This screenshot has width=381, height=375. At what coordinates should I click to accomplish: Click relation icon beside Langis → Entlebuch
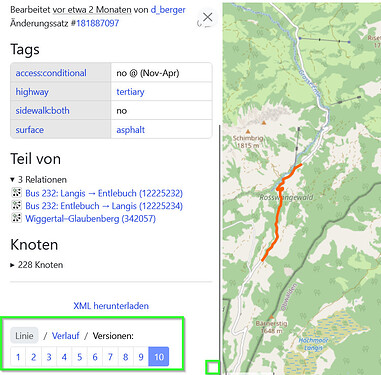17,193
